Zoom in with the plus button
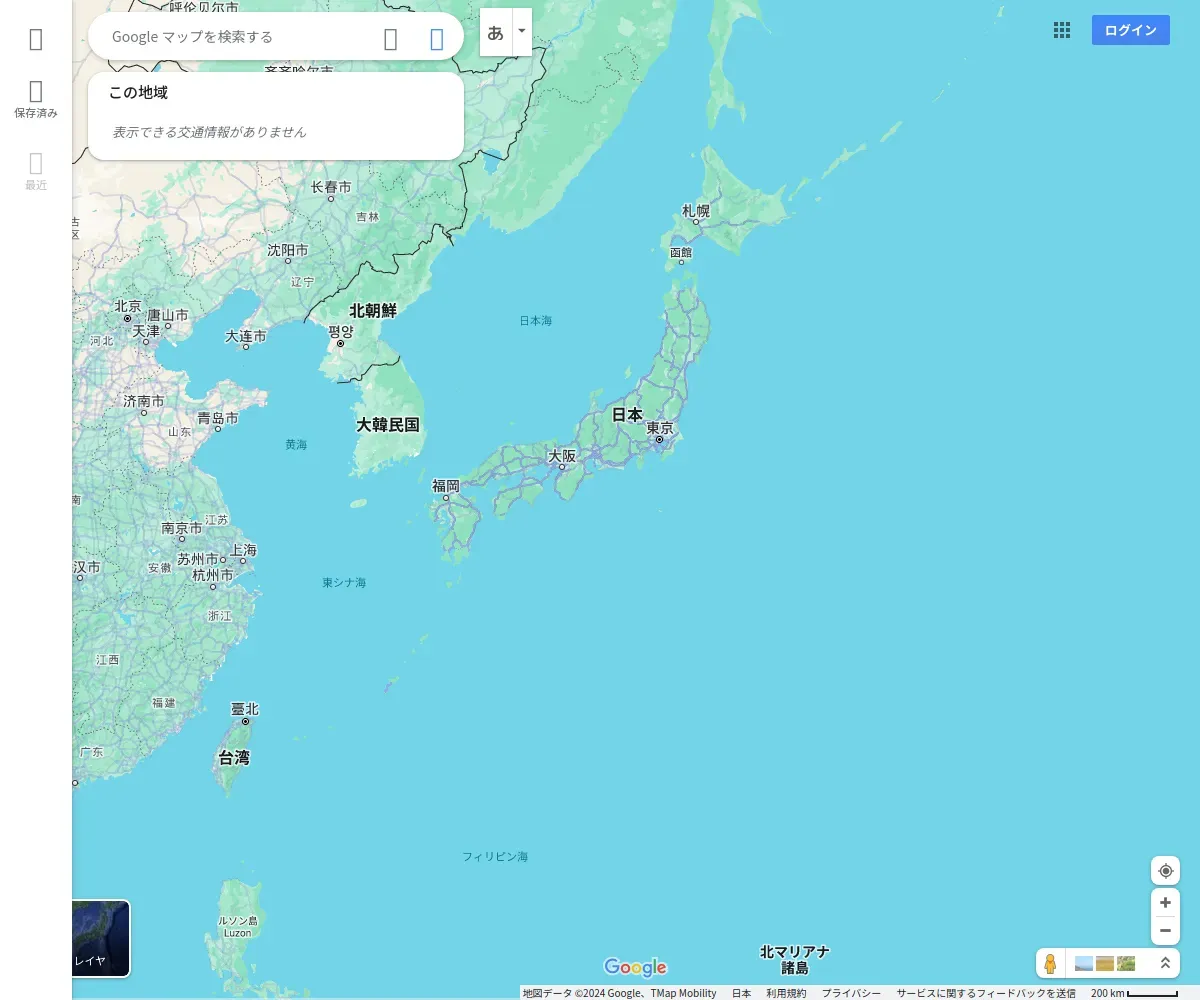Screen dimensions: 1200x1000 pyautogui.click(x=1165, y=902)
